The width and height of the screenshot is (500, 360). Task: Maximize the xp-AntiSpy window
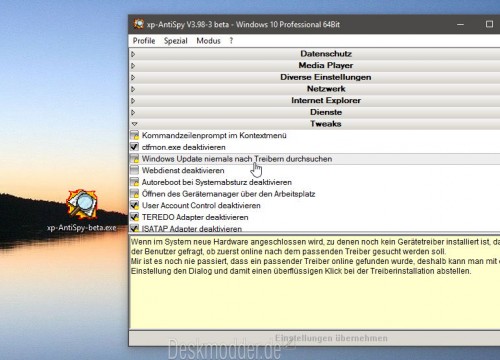point(489,24)
